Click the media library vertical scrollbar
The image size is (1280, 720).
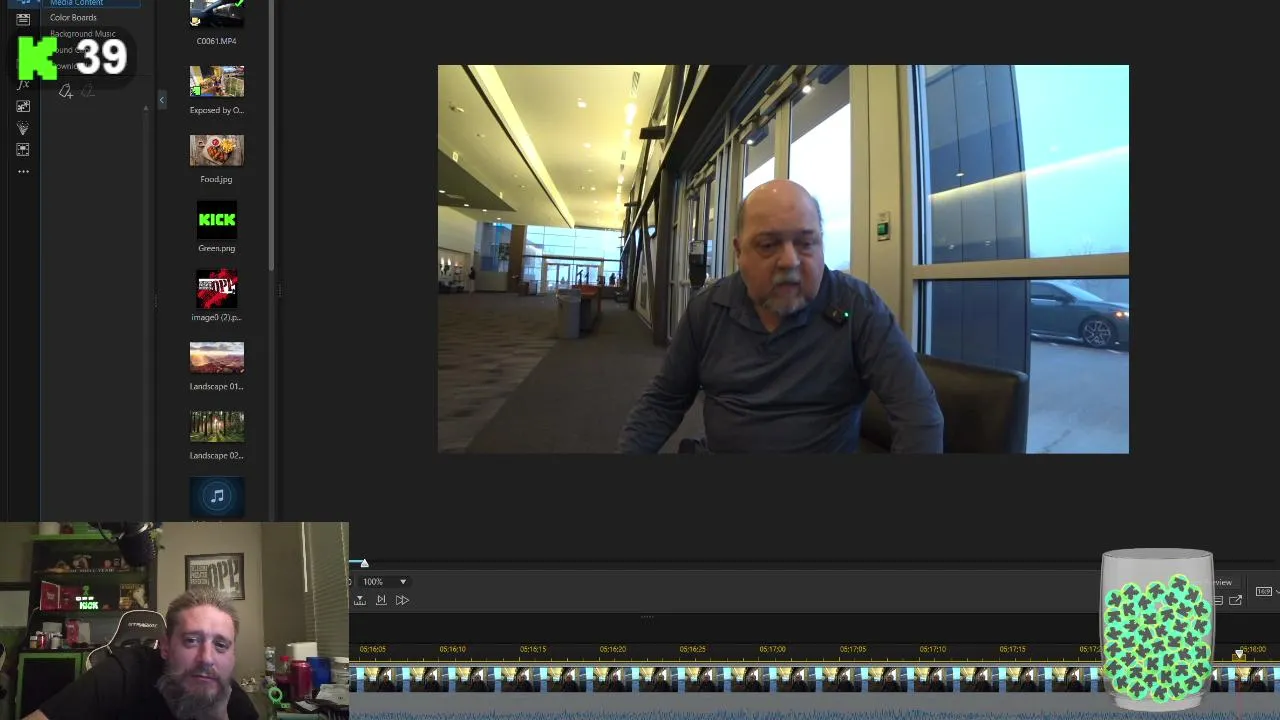(x=271, y=135)
